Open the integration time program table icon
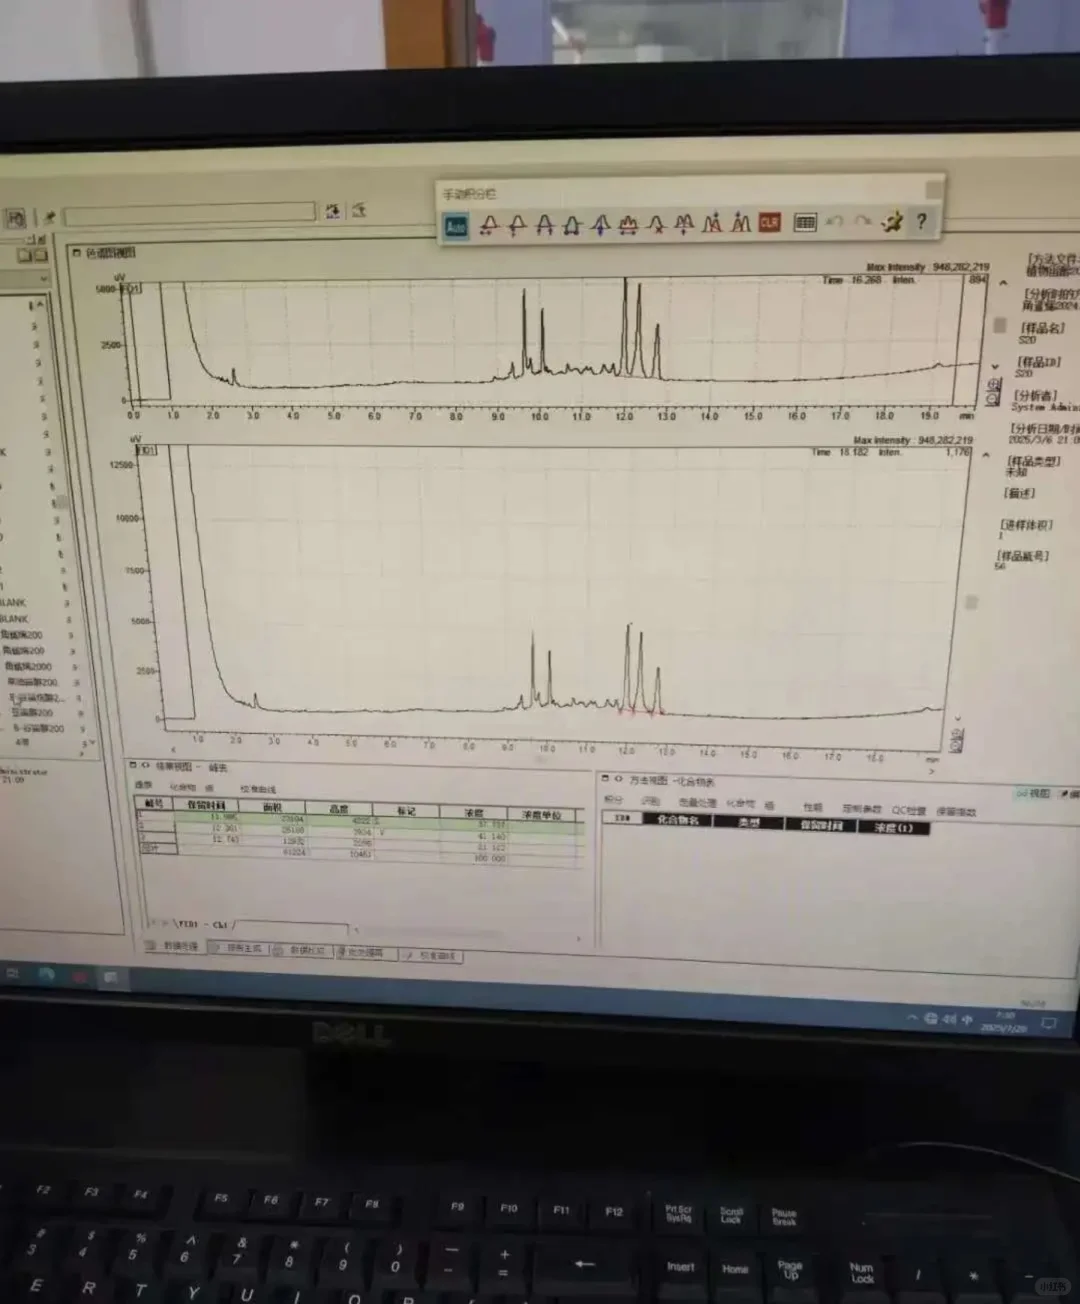Screen dimensions: 1080x1304 [x=805, y=222]
